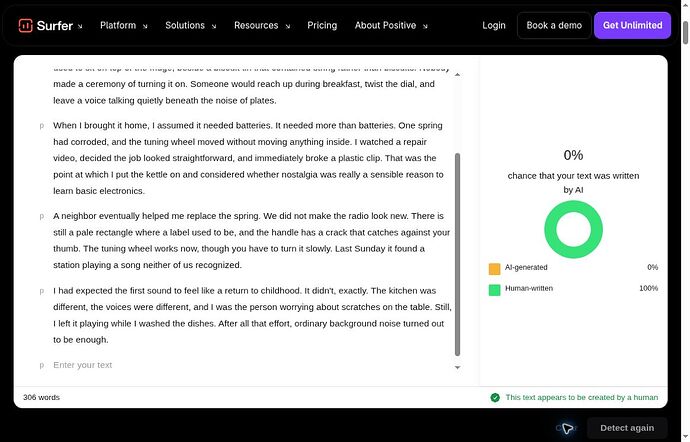Click the text editor scroll-up arrow
The image size is (690, 442).
tap(457, 74)
